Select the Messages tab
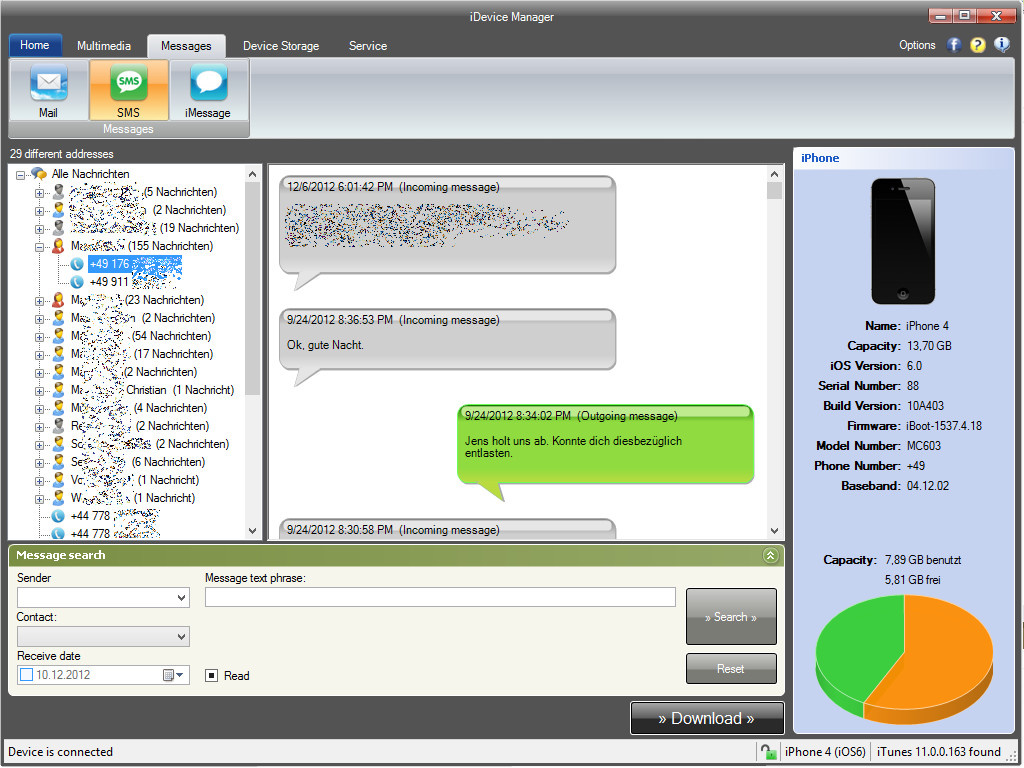1024x768 pixels. tap(186, 46)
